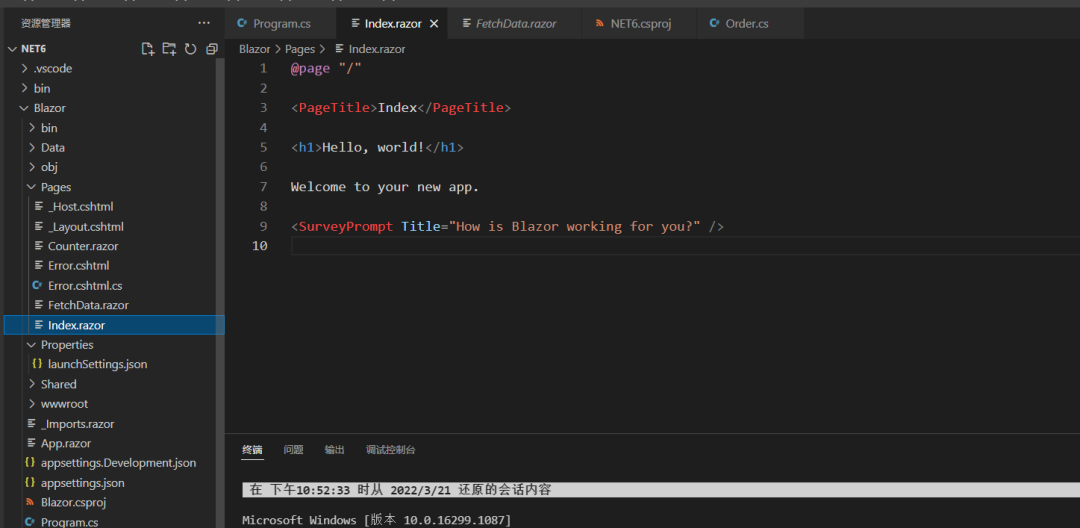Screen dimensions: 1080x528
Task: Click the New Folder icon in explorer header
Action: (x=169, y=49)
